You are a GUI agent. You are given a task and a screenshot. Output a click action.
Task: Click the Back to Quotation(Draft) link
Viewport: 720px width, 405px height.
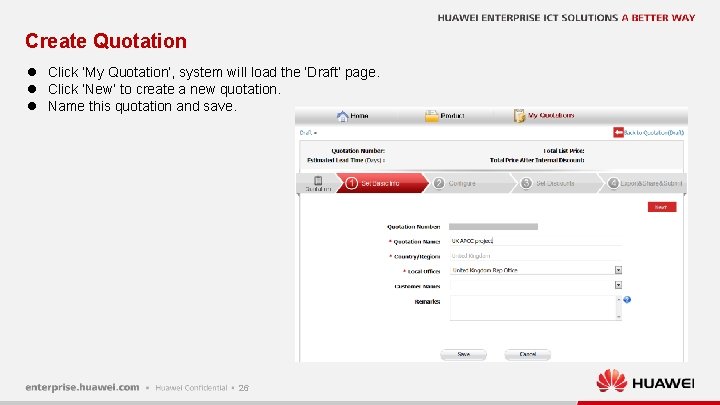coord(654,133)
